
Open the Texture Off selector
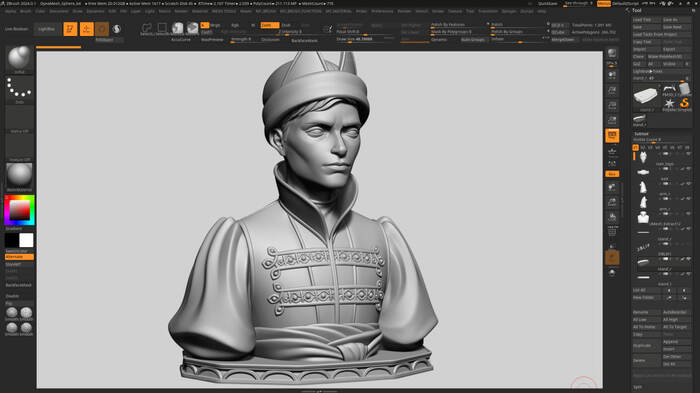point(19,148)
